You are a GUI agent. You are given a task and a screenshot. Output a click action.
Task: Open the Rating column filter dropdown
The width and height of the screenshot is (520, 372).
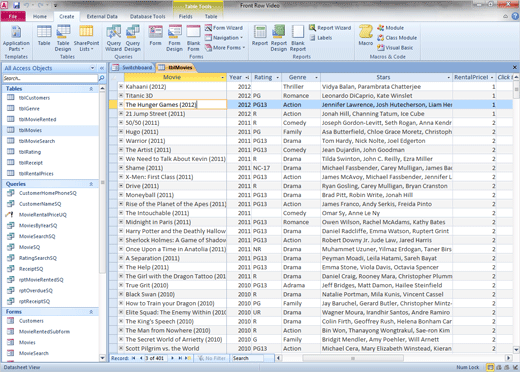pyautogui.click(x=277, y=78)
